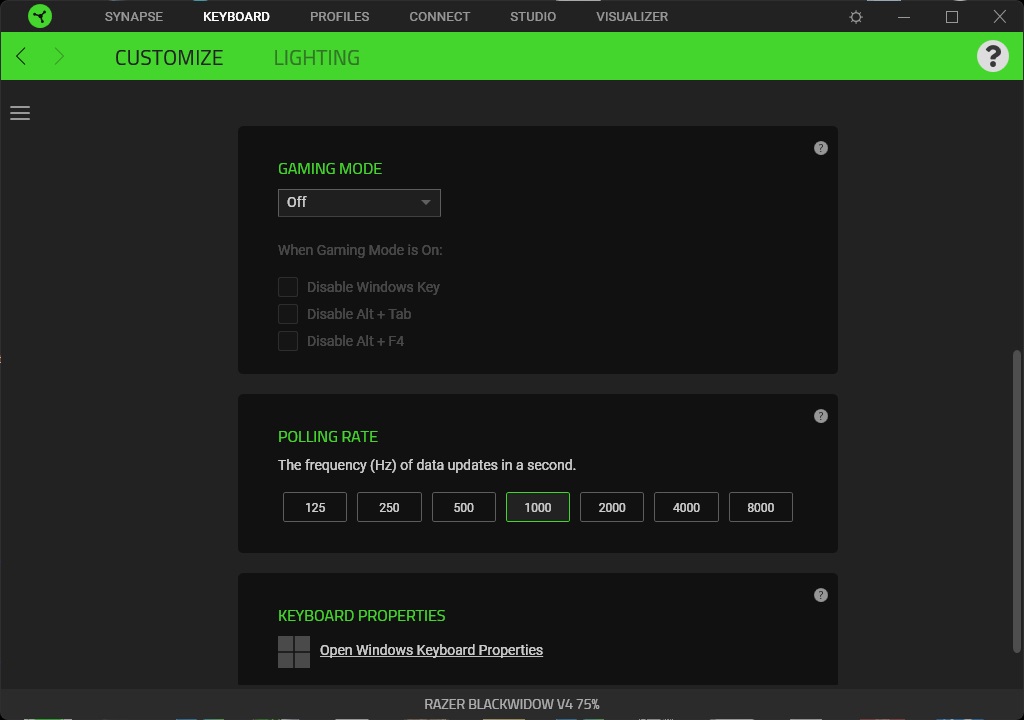The image size is (1024, 720).
Task: Tick the Disable Alt + Tab checkbox
Action: (x=288, y=314)
